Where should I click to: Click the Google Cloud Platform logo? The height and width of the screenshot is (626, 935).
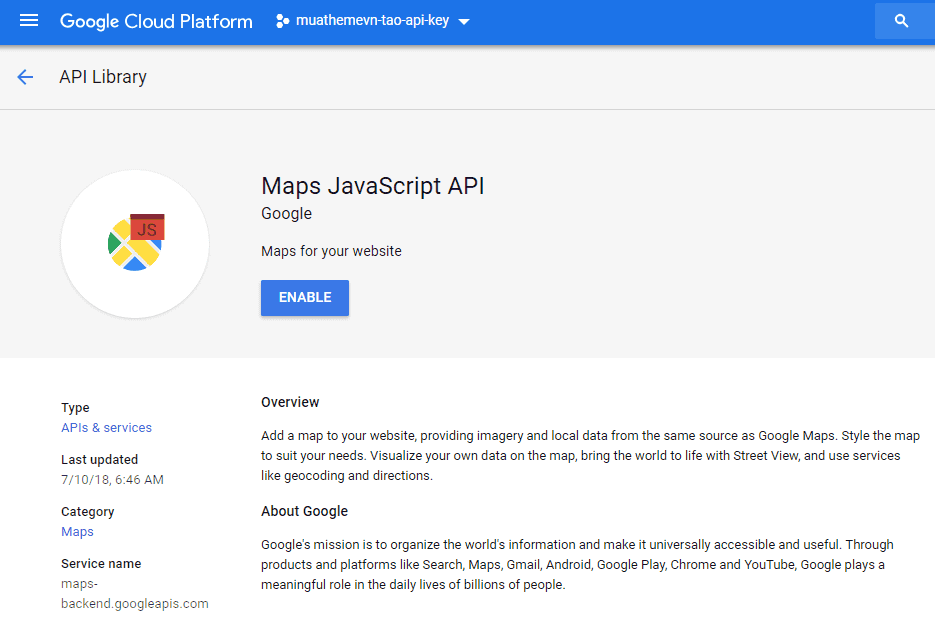point(156,21)
